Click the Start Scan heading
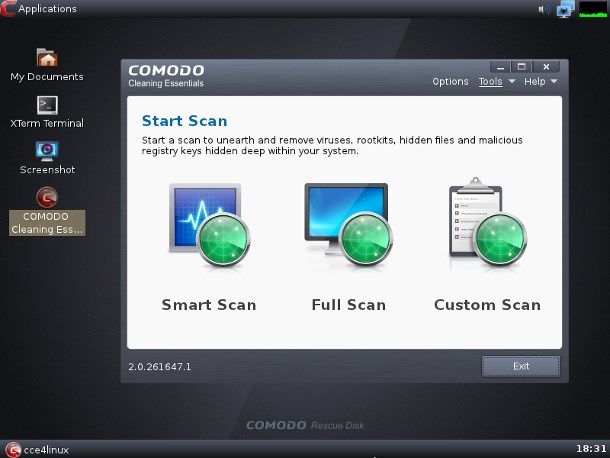 click(x=184, y=121)
